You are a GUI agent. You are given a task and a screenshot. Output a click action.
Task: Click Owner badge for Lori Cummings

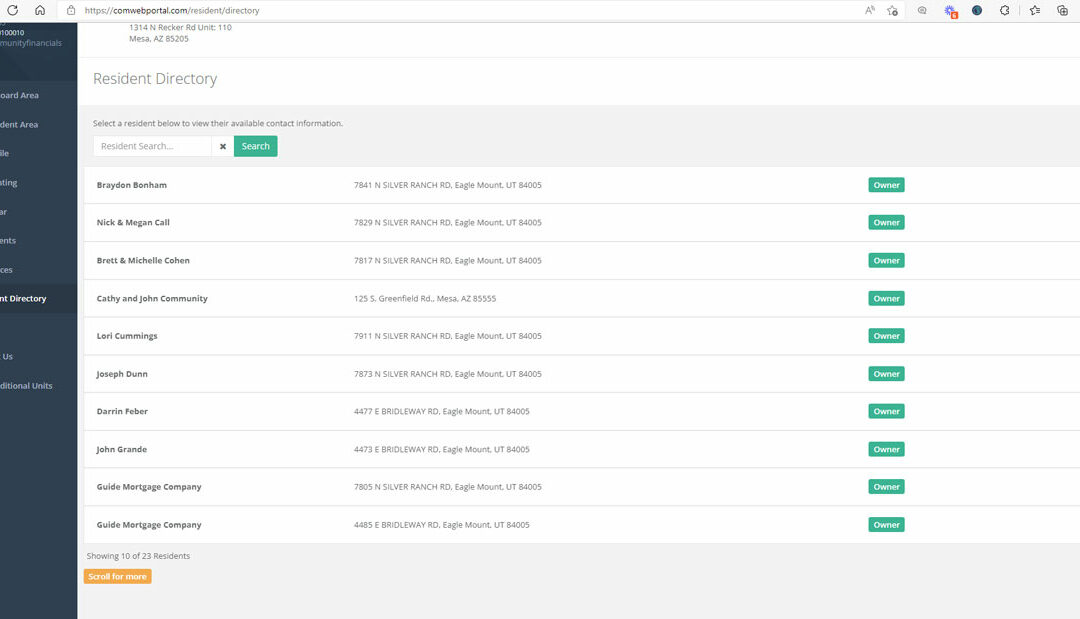886,336
